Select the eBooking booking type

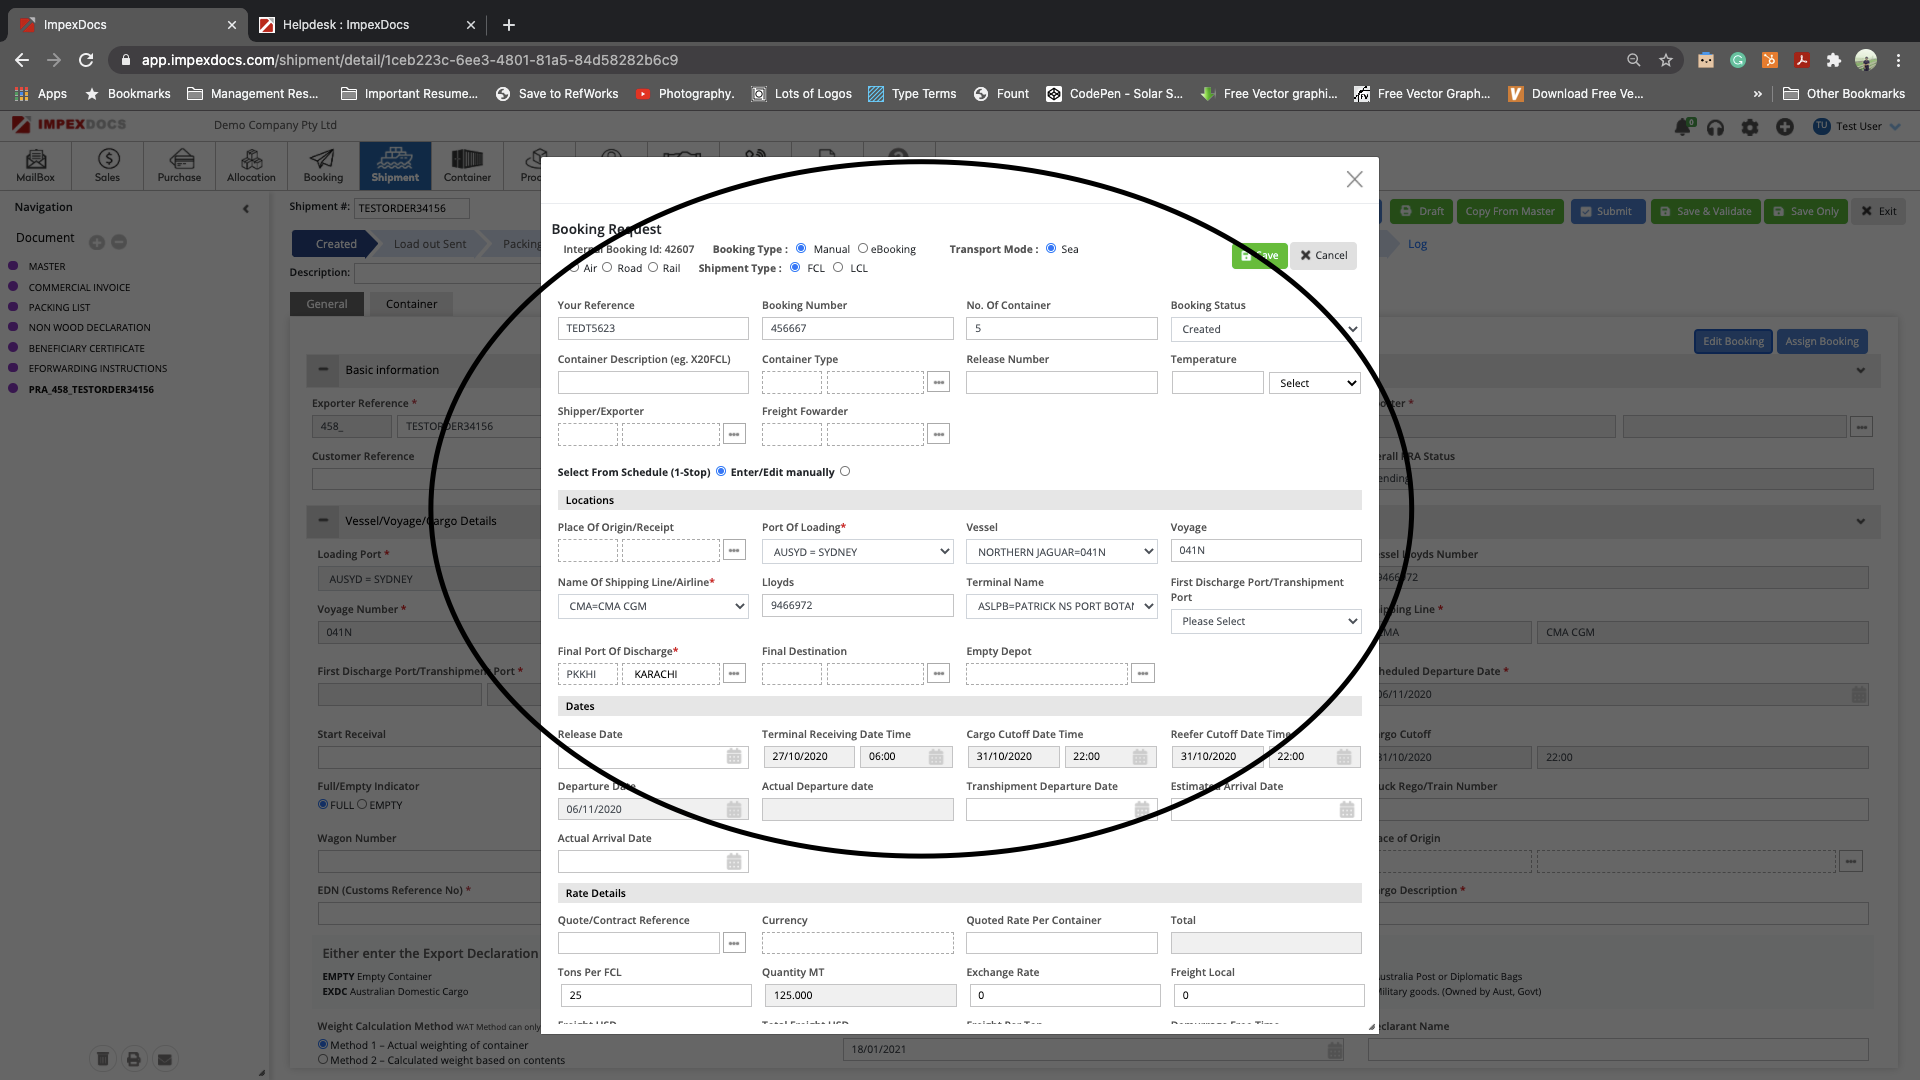point(863,248)
